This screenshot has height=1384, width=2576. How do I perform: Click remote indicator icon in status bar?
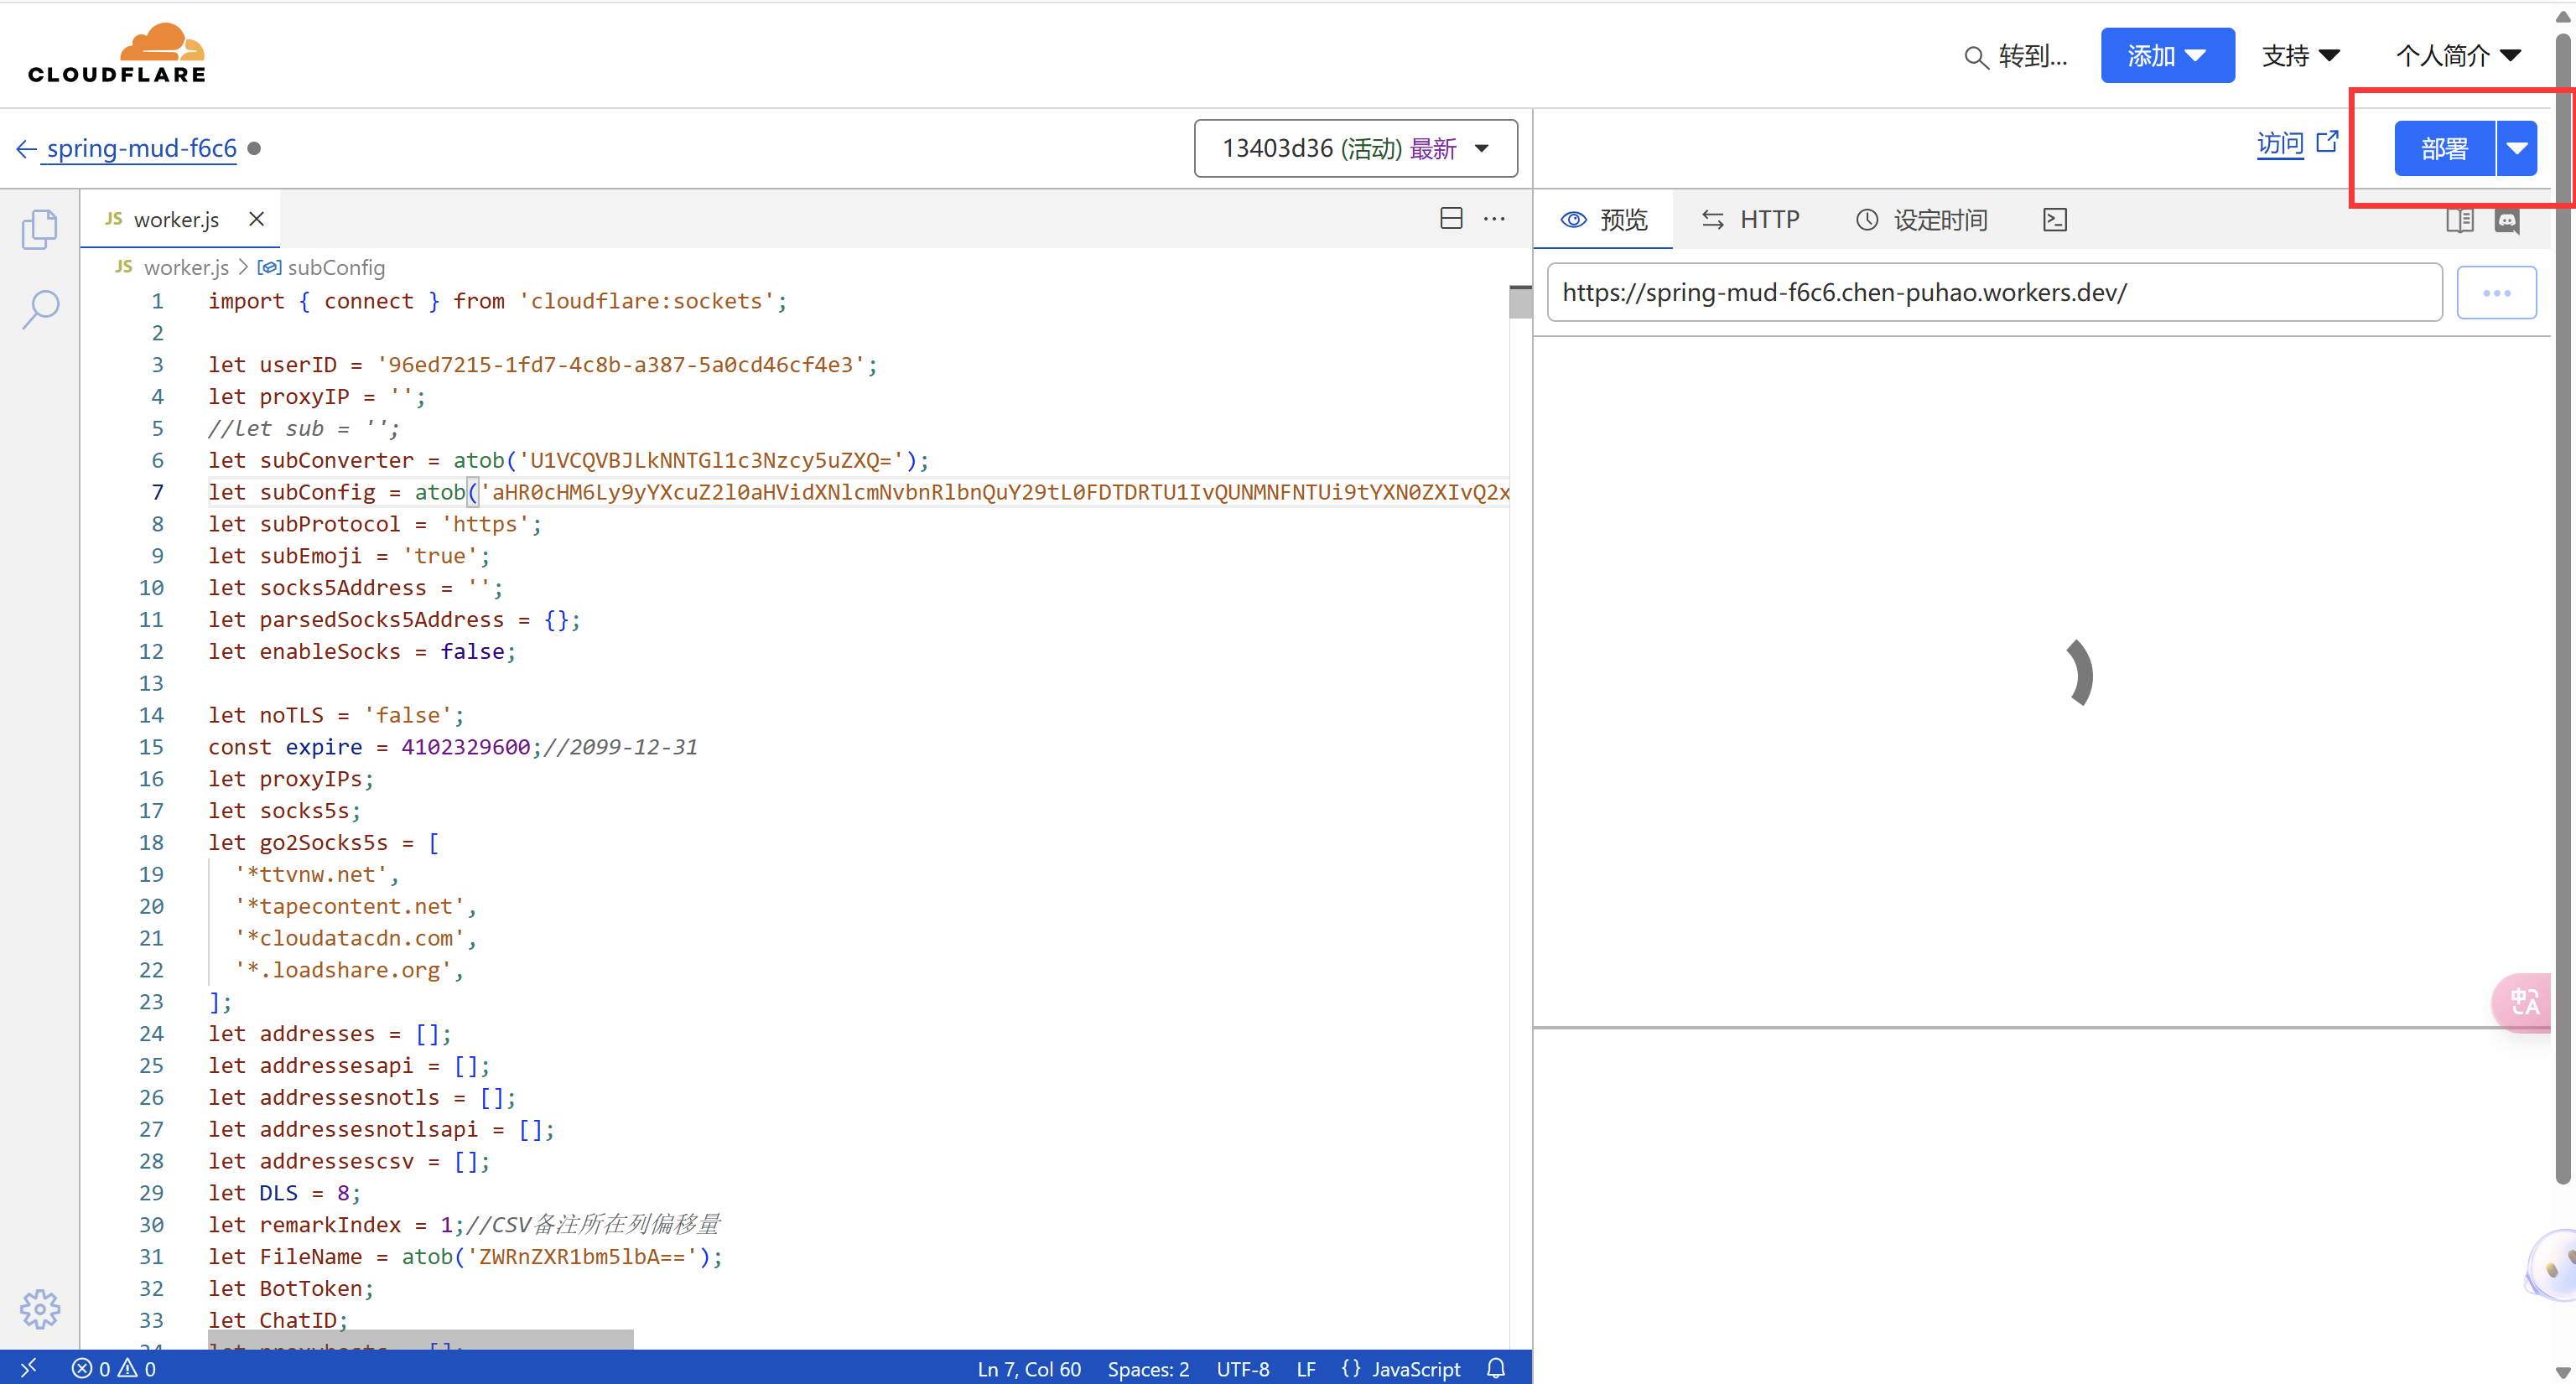tap(28, 1367)
